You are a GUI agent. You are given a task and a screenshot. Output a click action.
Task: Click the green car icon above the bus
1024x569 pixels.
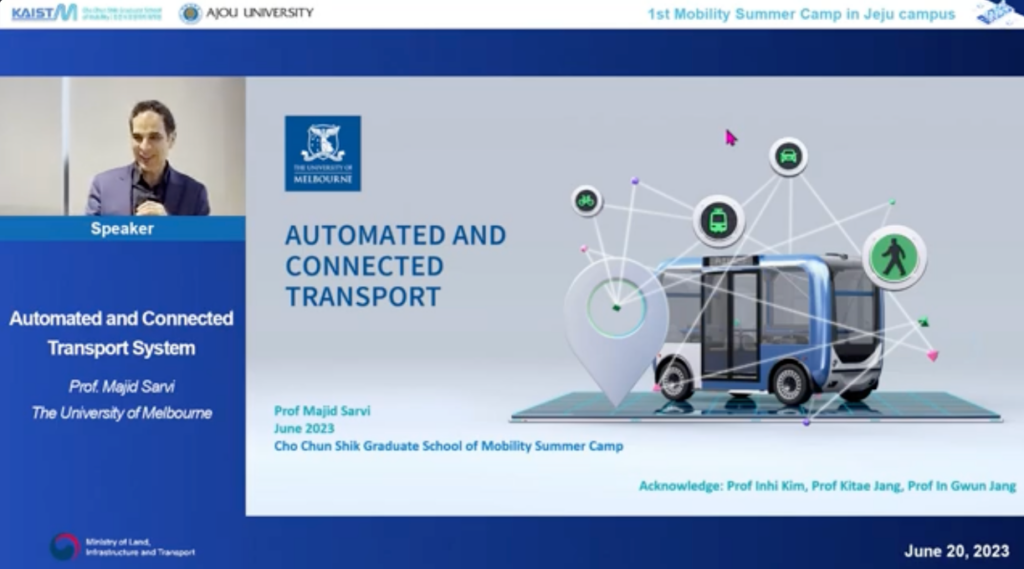click(788, 157)
